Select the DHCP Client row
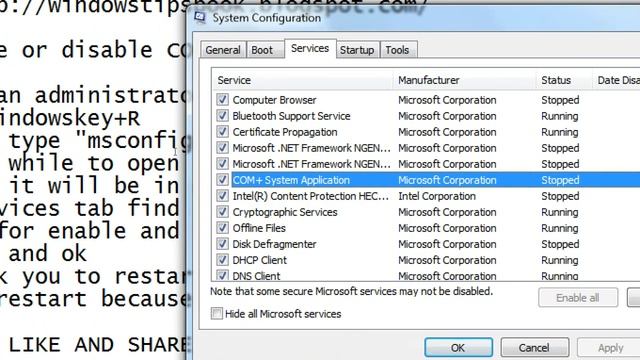Screen dimensions: 640x360 click(426, 260)
